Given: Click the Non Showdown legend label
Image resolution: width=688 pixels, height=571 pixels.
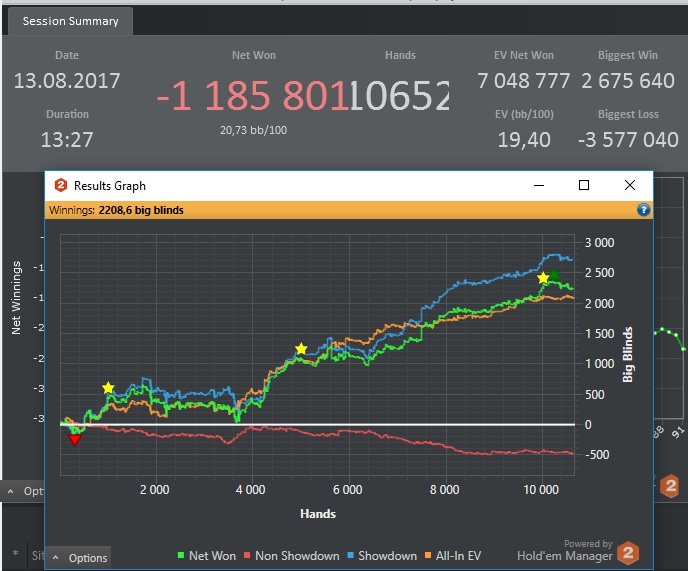Looking at the screenshot, I should [x=297, y=556].
